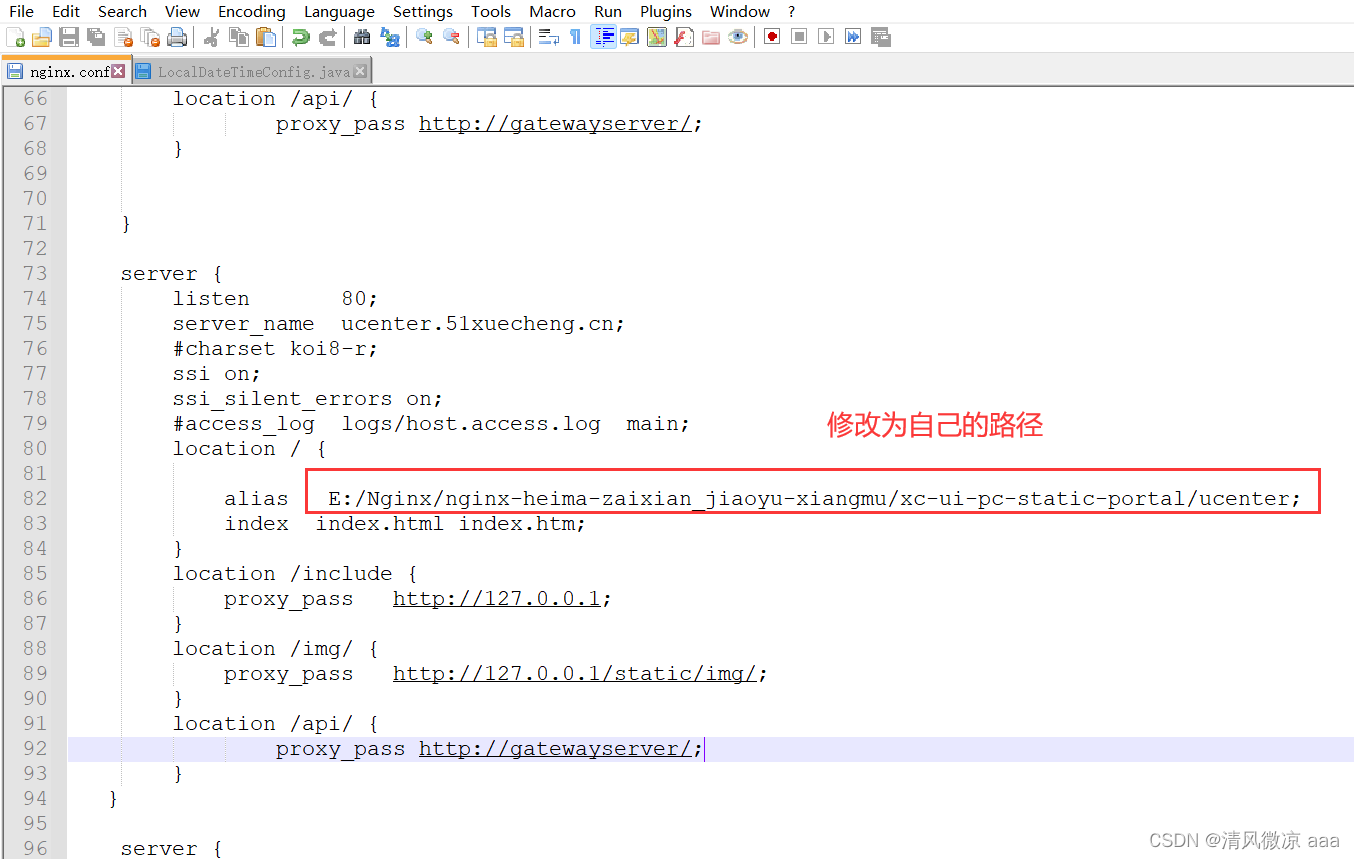The width and height of the screenshot is (1354, 859).
Task: Click the Save All icon
Action: click(x=96, y=38)
